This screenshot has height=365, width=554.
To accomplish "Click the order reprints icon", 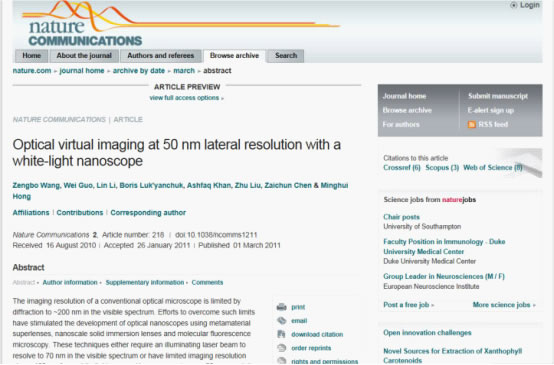I will tap(282, 348).
